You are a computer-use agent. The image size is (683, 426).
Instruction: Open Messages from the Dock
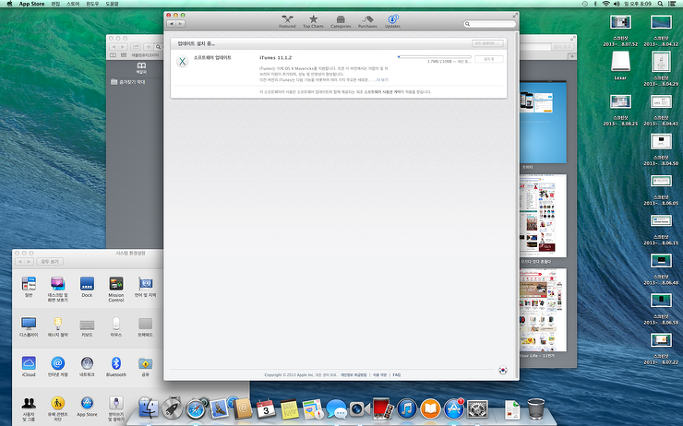(336, 409)
